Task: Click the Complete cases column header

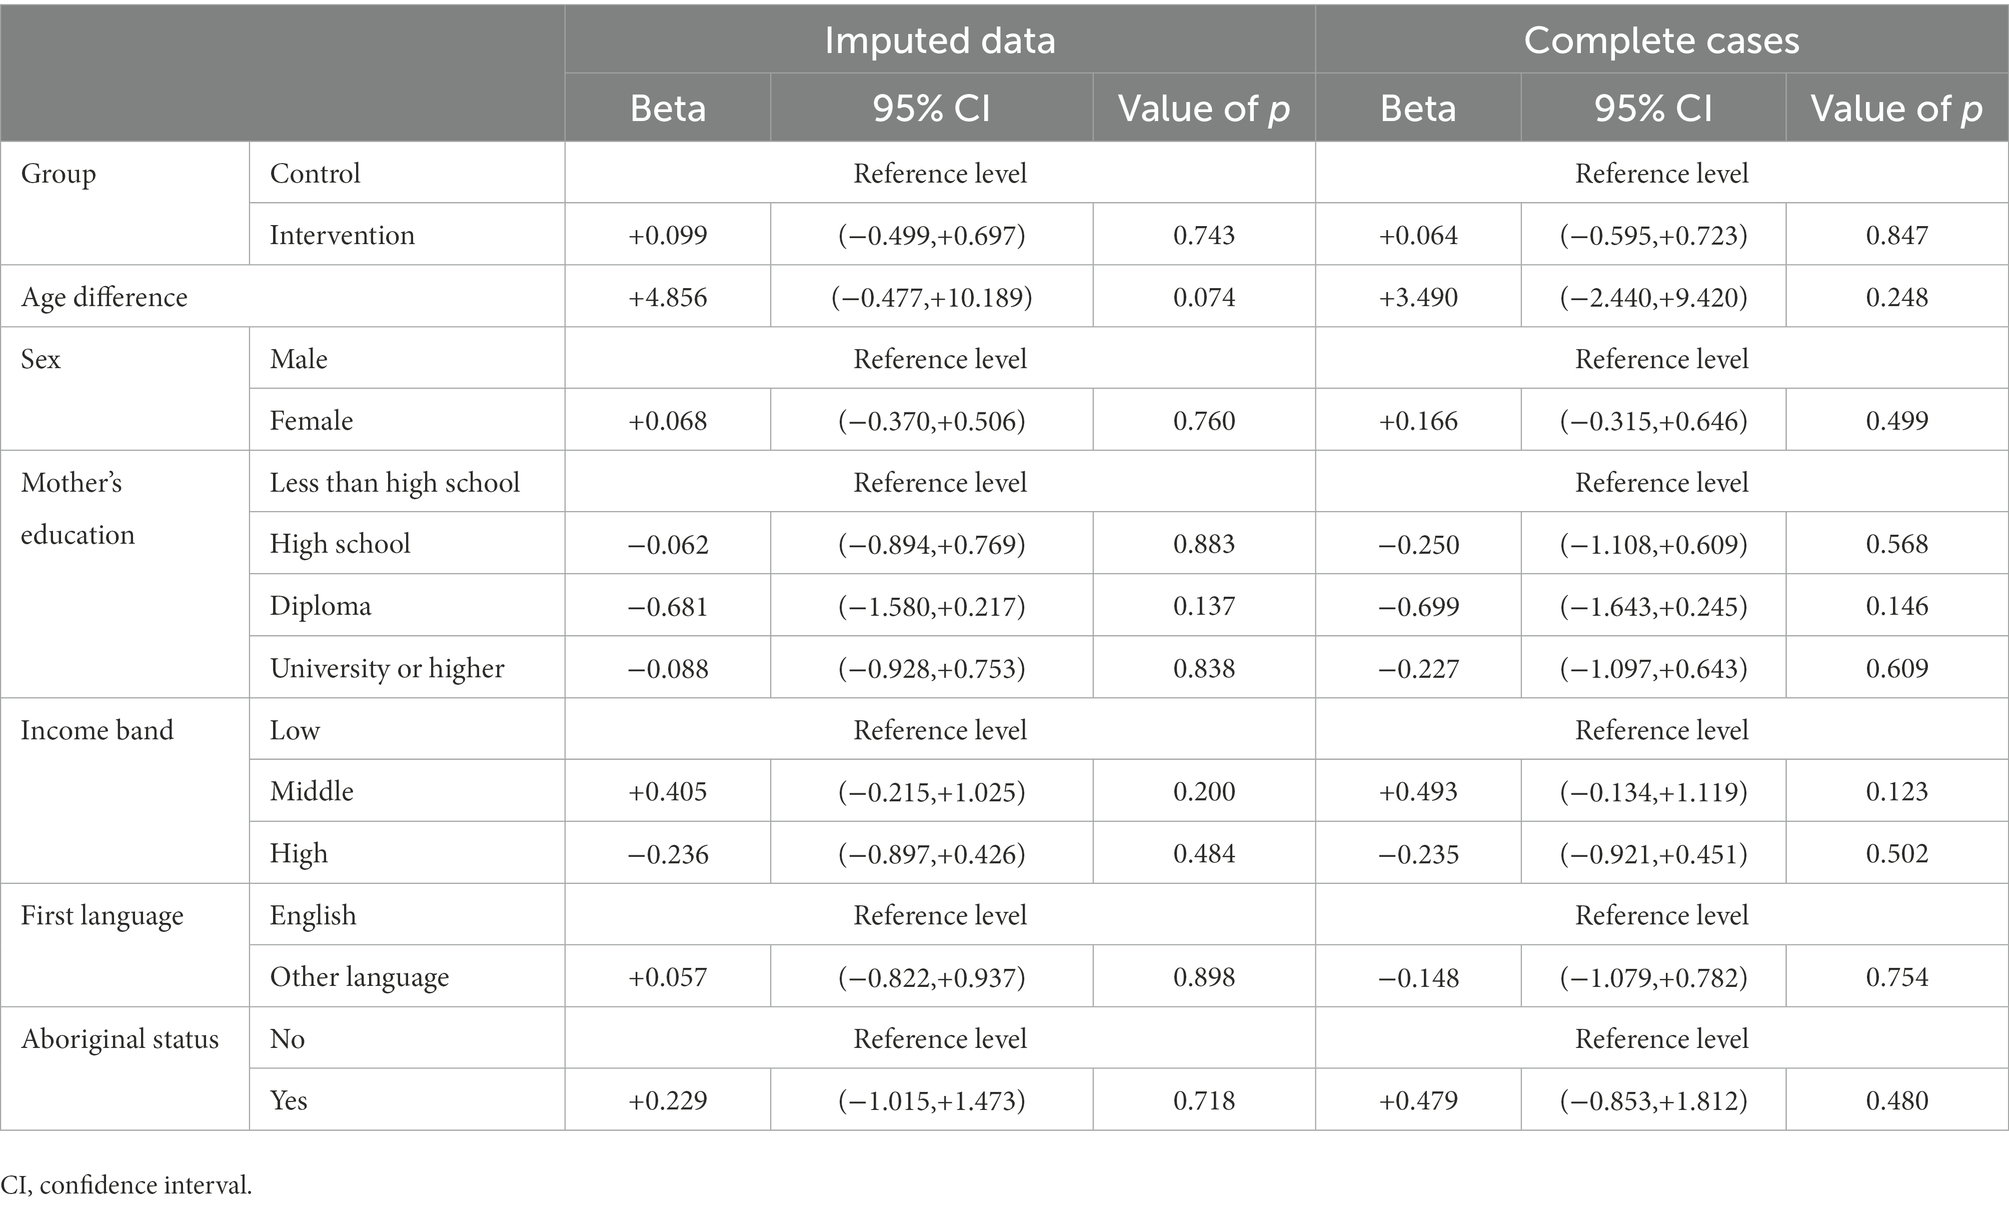Action: click(1661, 40)
